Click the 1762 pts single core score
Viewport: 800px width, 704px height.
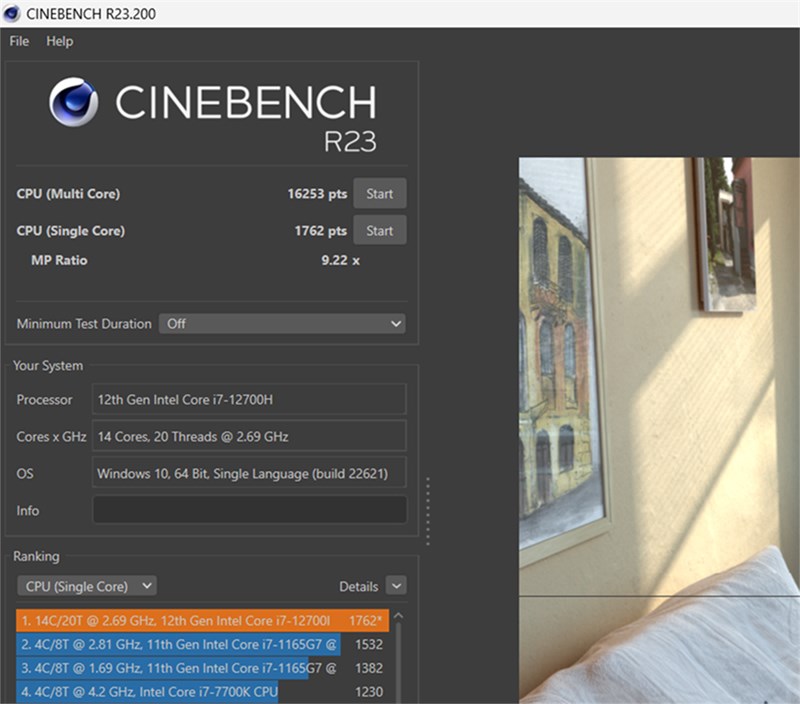(320, 231)
